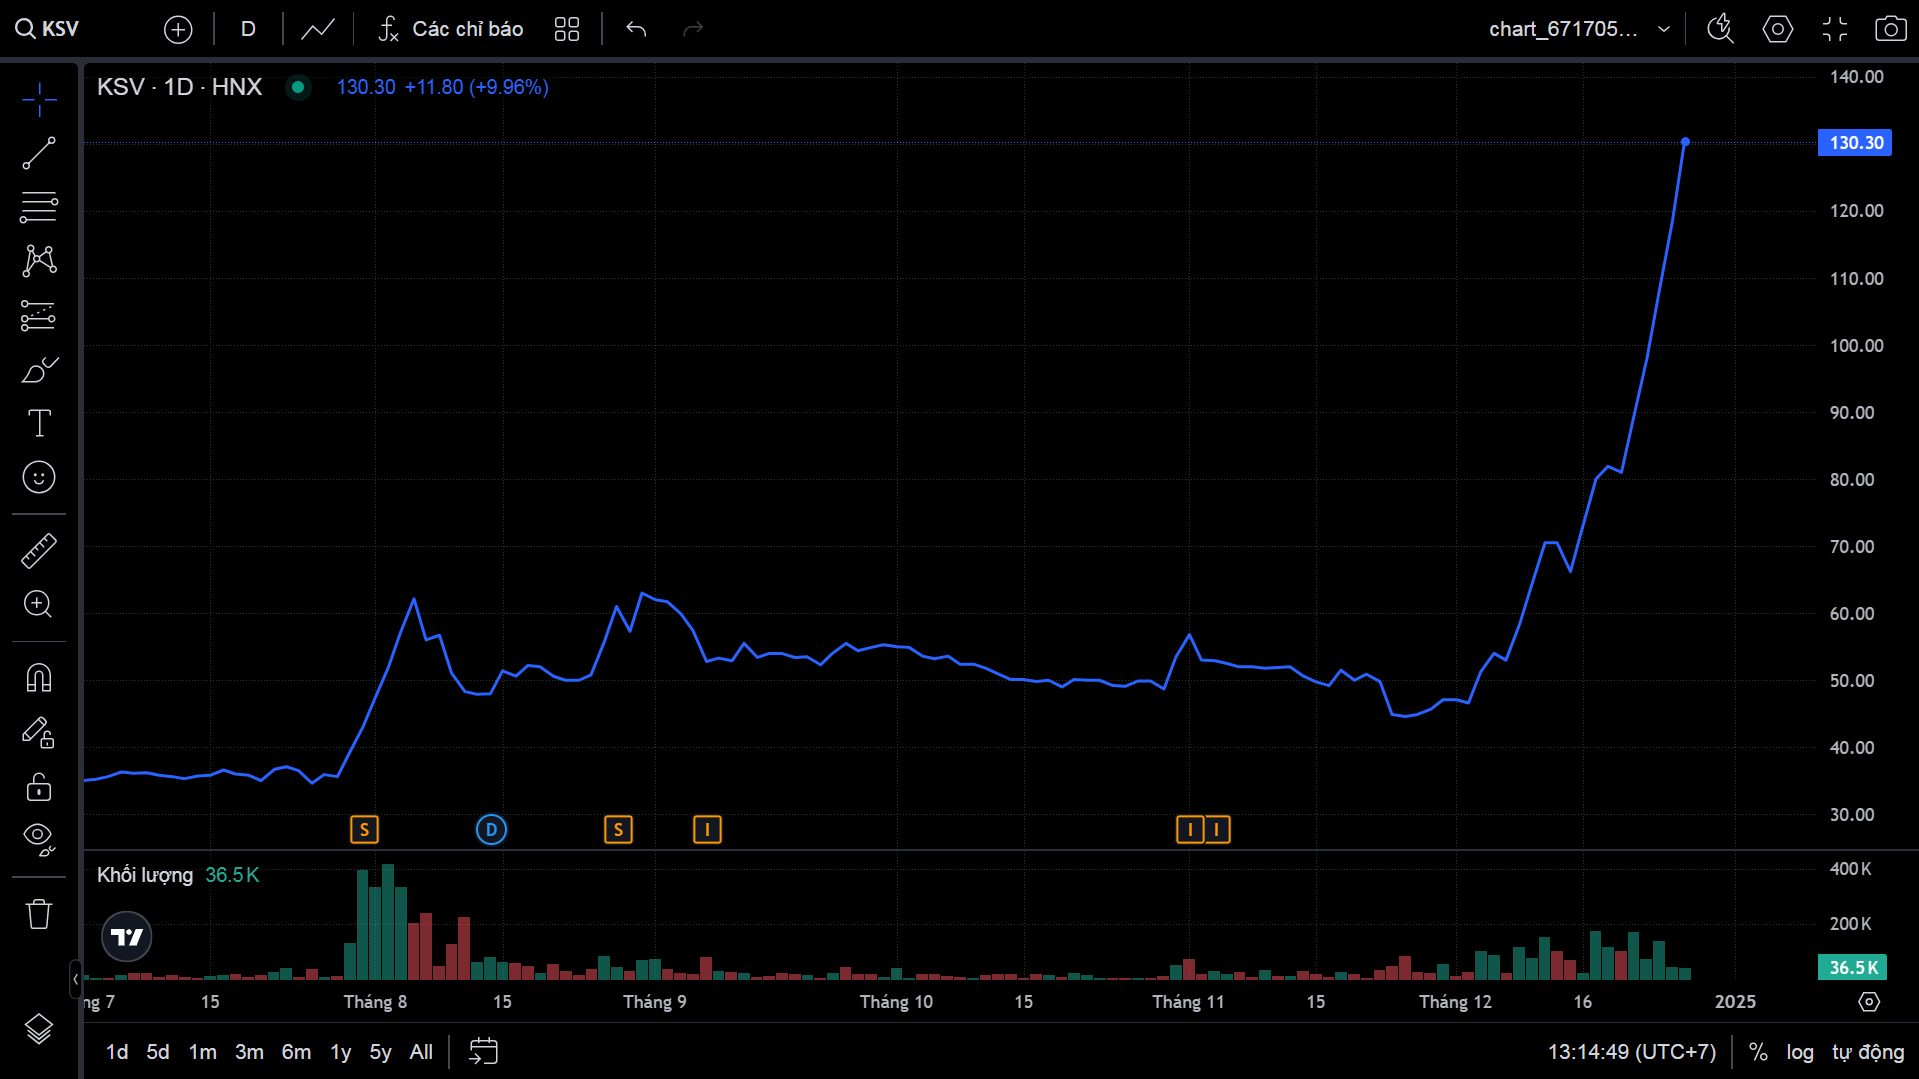1919x1079 pixels.
Task: Click the 36.5K volume scale label
Action: coord(1853,967)
